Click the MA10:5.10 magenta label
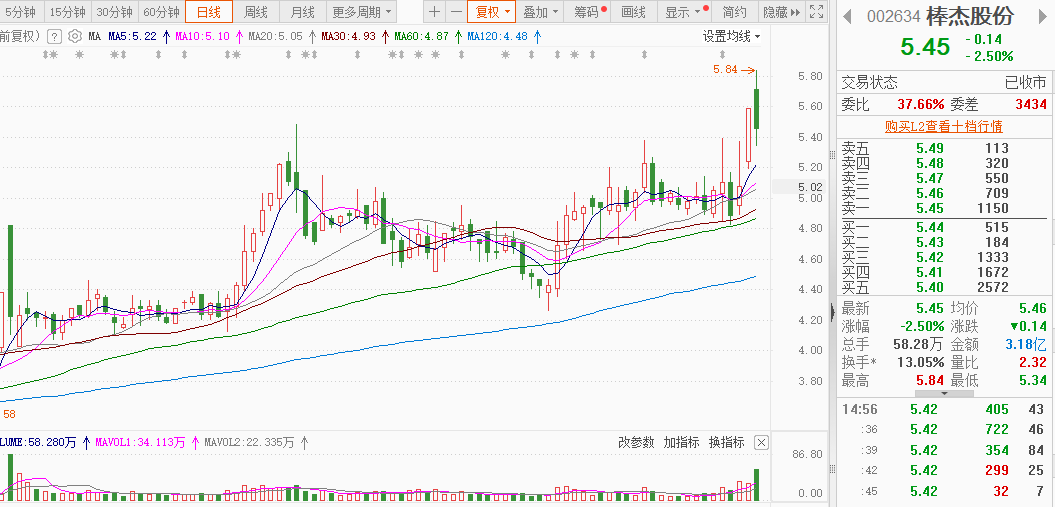 click(x=203, y=36)
